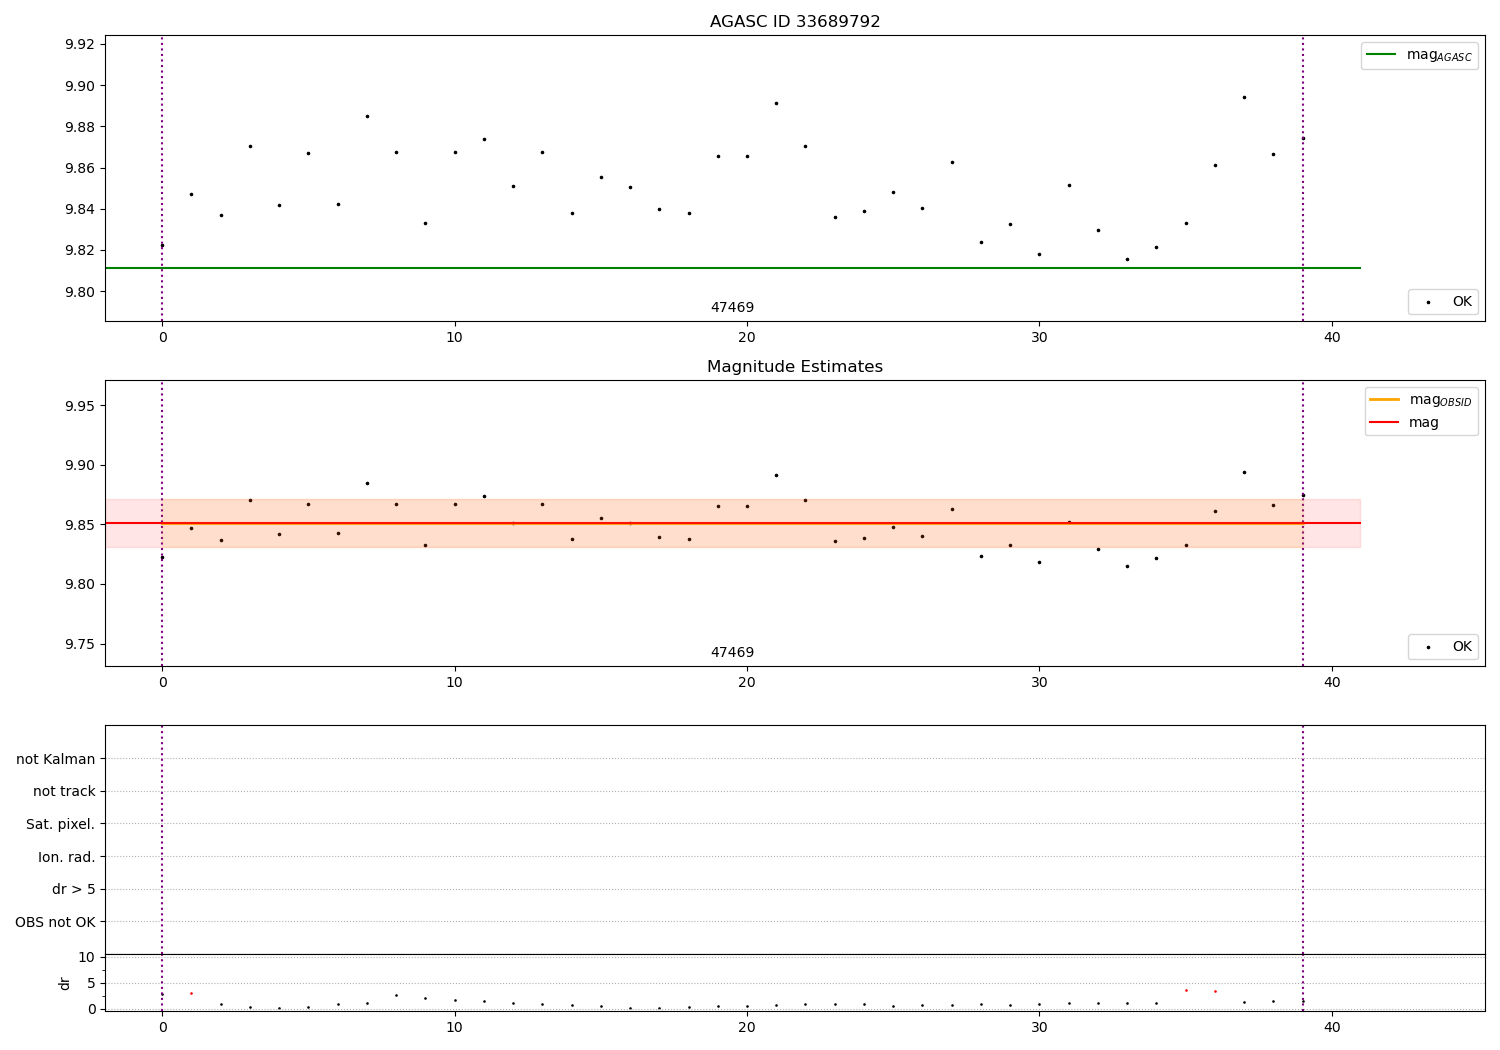
Task: Click the 'dr' y-axis label
Action: (x=65, y=983)
